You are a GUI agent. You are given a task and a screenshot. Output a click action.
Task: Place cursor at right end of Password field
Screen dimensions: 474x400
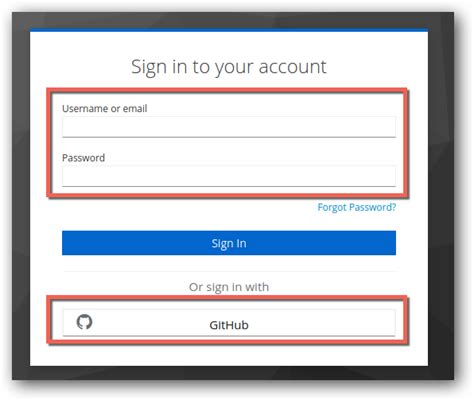tap(392, 176)
